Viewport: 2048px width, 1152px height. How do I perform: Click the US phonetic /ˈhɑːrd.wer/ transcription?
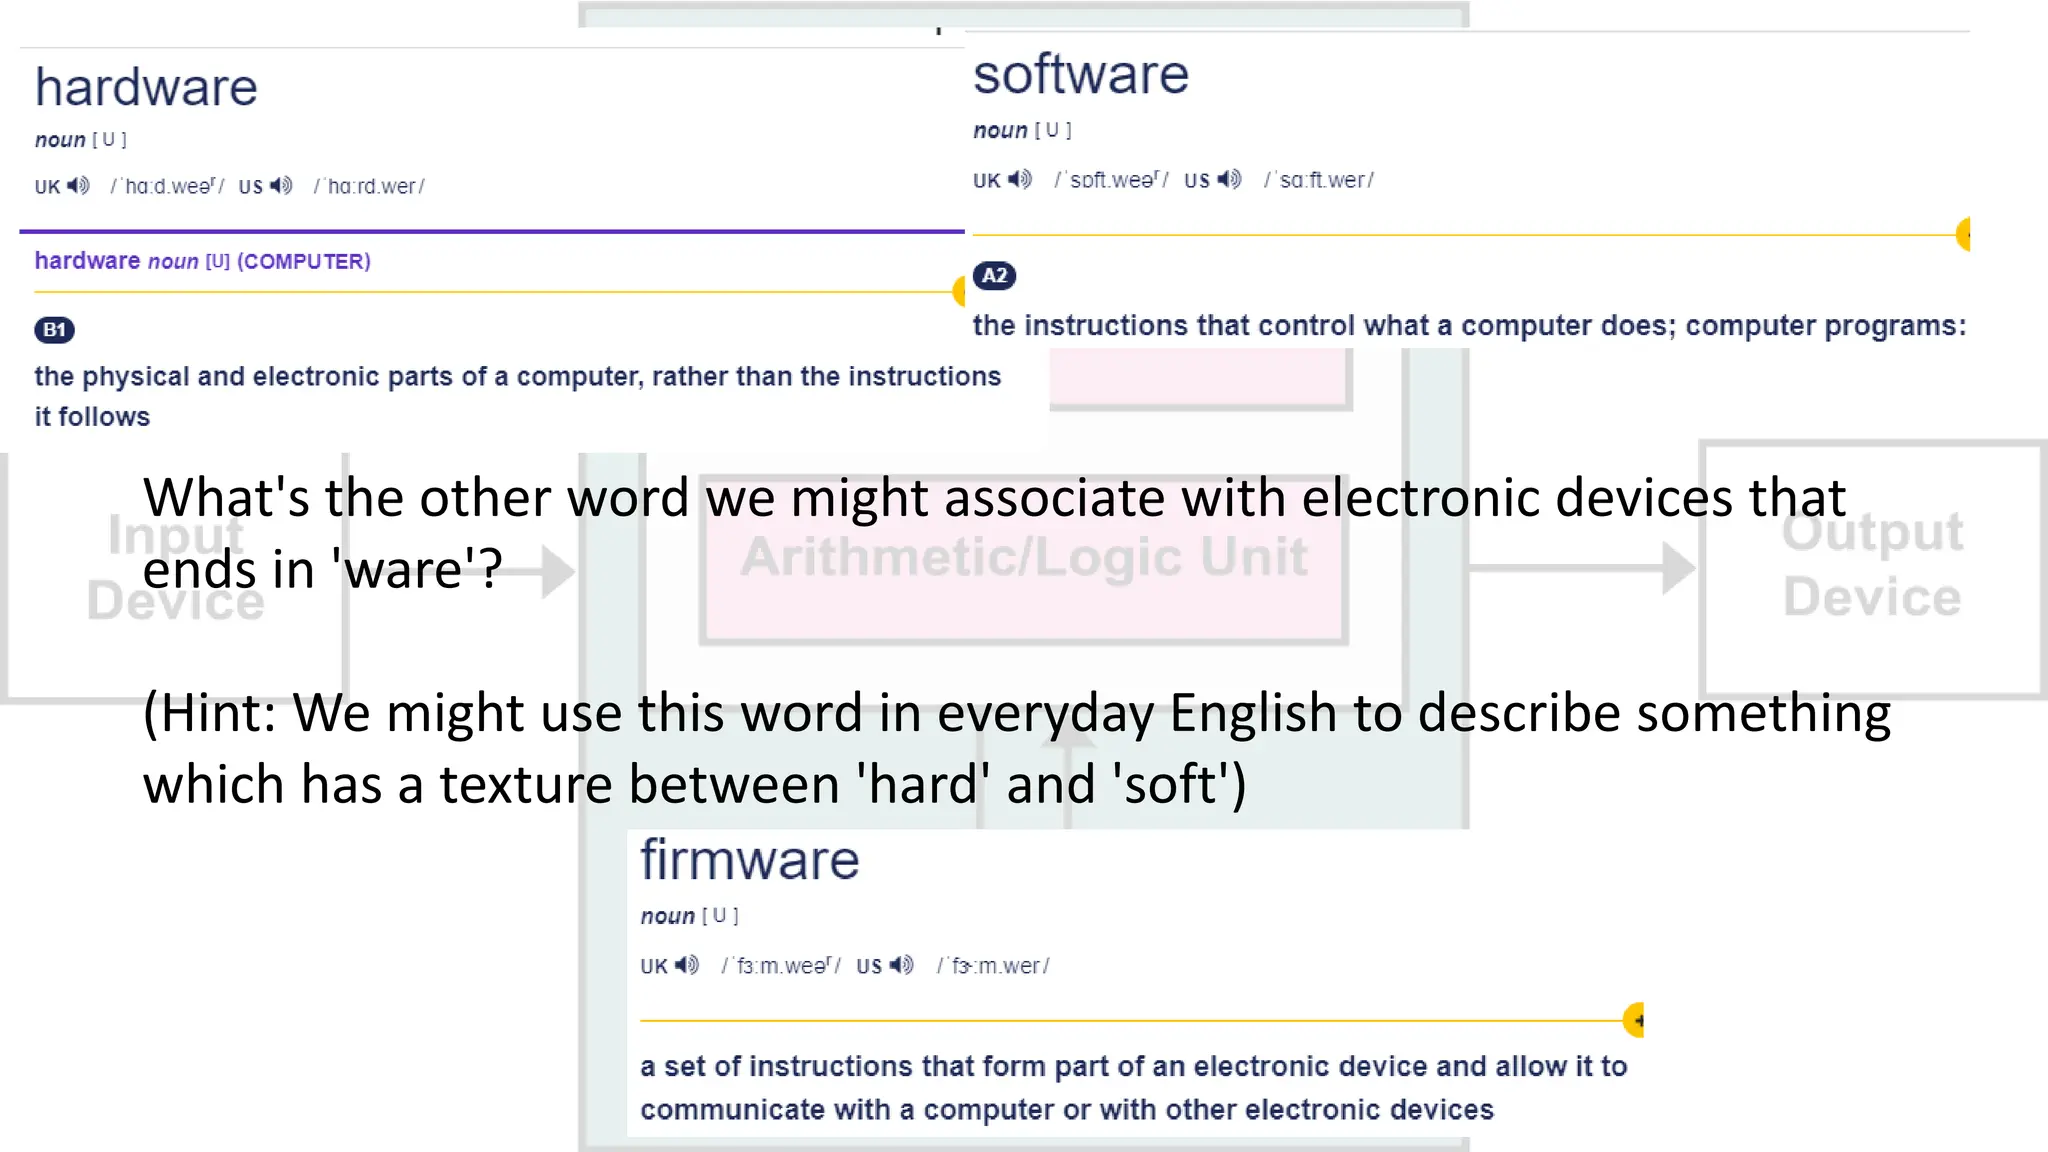369,186
